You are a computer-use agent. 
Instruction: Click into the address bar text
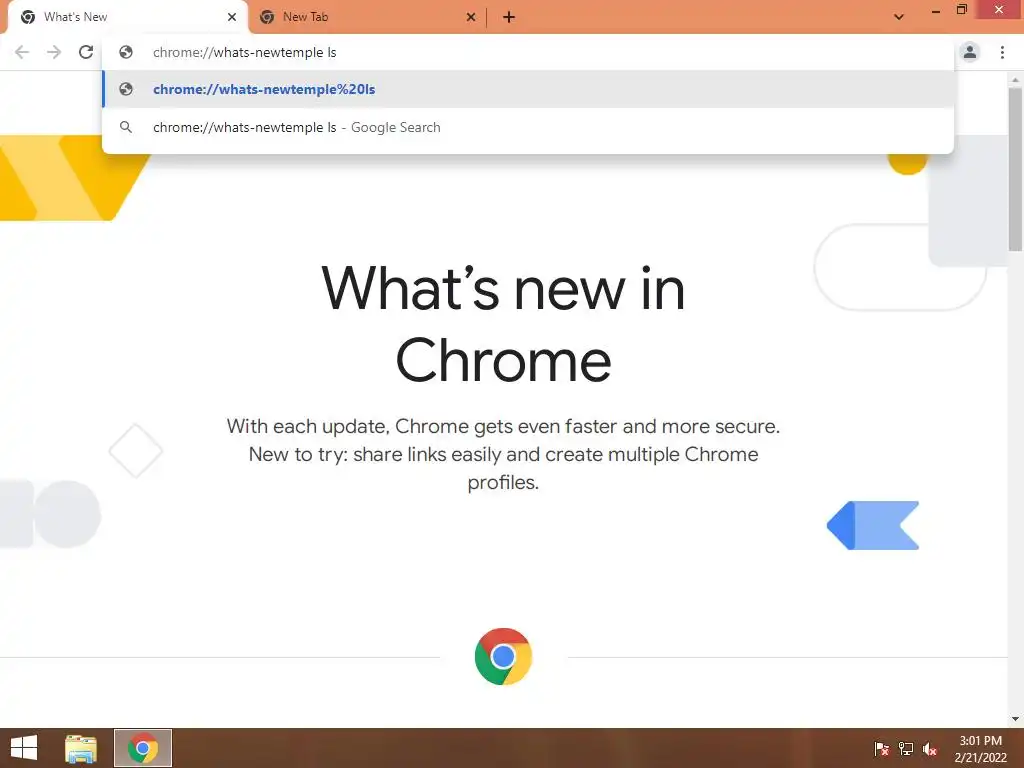pyautogui.click(x=244, y=52)
